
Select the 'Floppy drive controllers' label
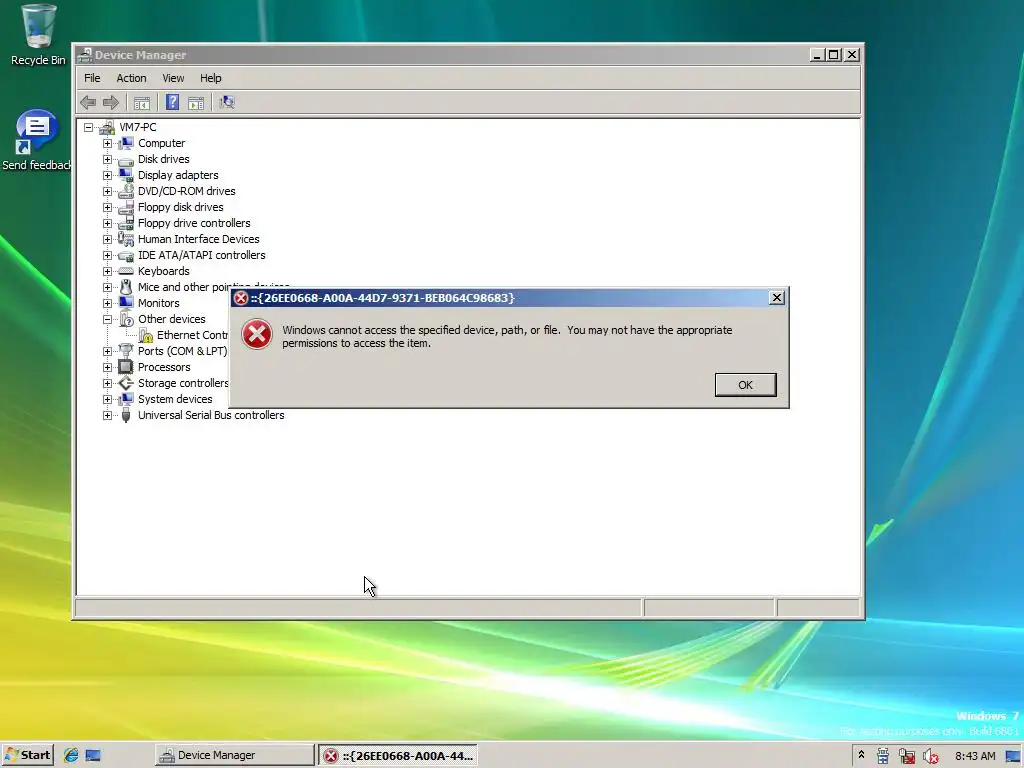point(194,223)
